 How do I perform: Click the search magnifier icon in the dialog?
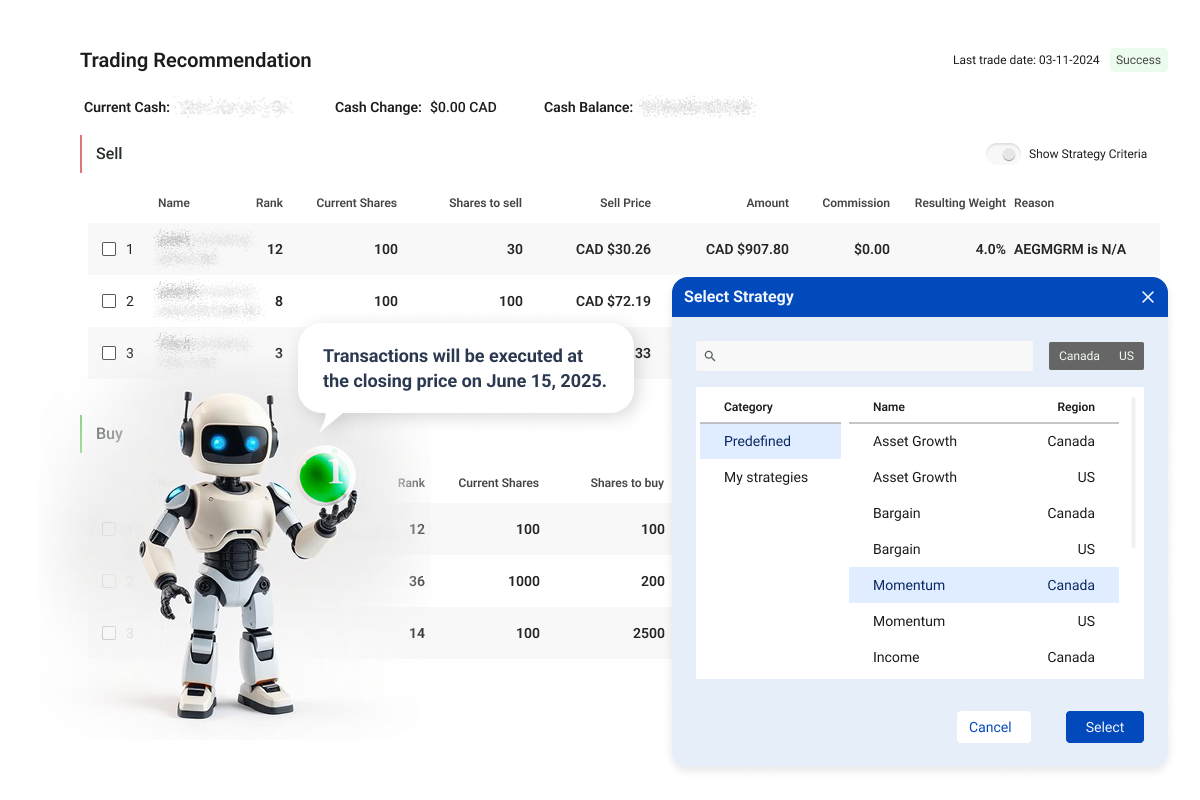[710, 355]
